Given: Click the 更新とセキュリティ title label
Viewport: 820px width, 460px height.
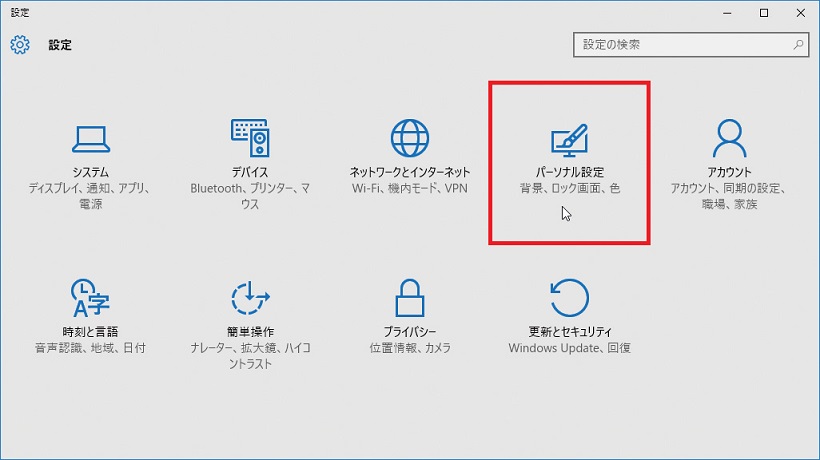Looking at the screenshot, I should pyautogui.click(x=570, y=331).
